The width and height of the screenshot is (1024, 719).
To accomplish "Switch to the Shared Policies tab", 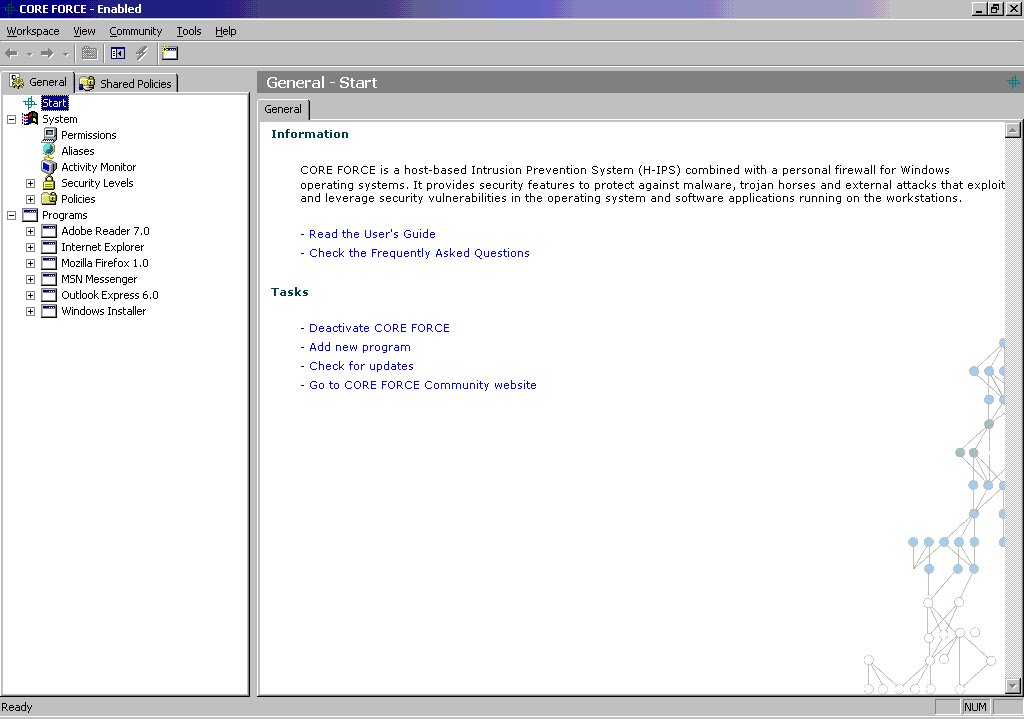I will 127,83.
